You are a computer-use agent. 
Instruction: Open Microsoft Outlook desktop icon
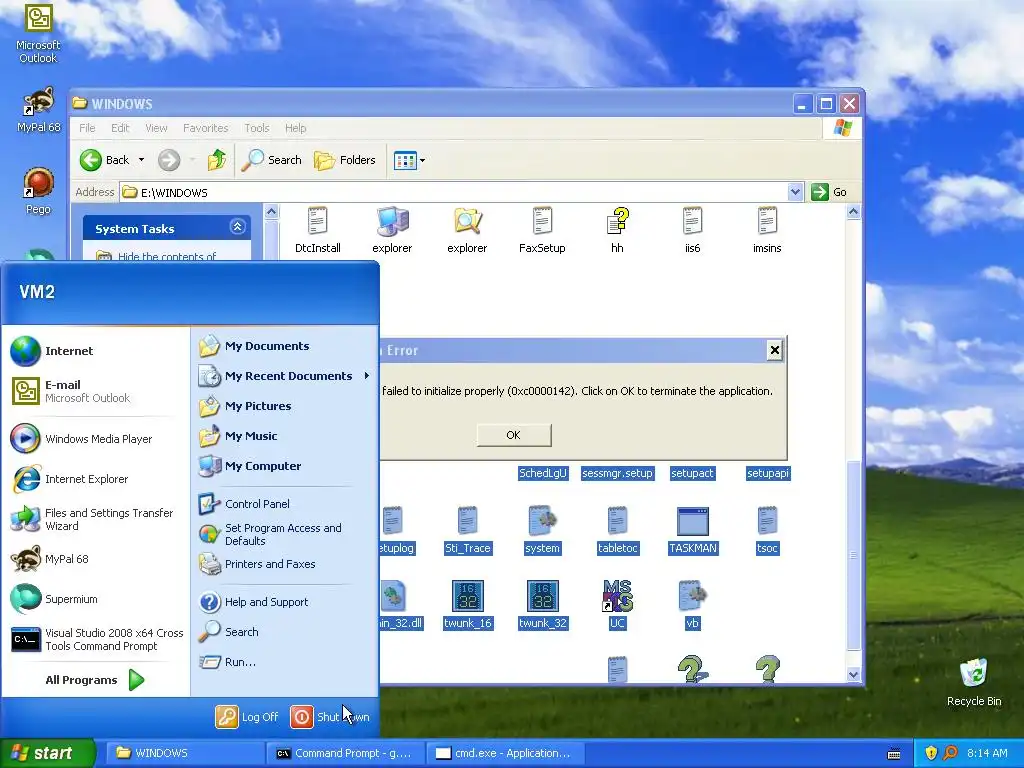click(x=38, y=33)
